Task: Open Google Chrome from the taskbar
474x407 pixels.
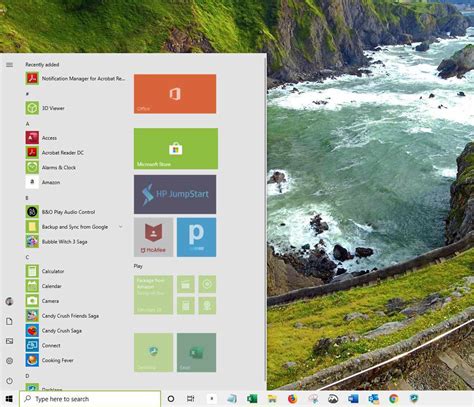Action: pos(394,399)
